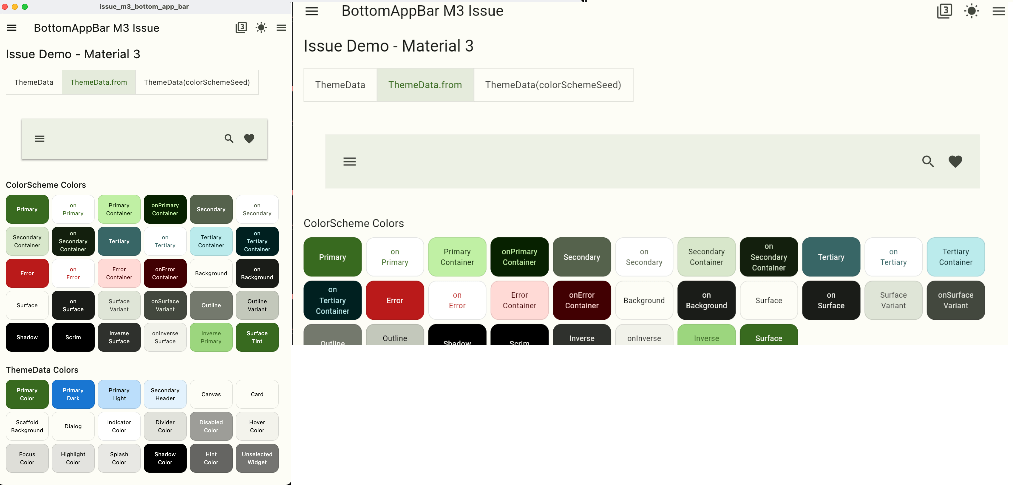Click the BottomAppBar heart icon in left window
1013x487 pixels.
(249, 138)
